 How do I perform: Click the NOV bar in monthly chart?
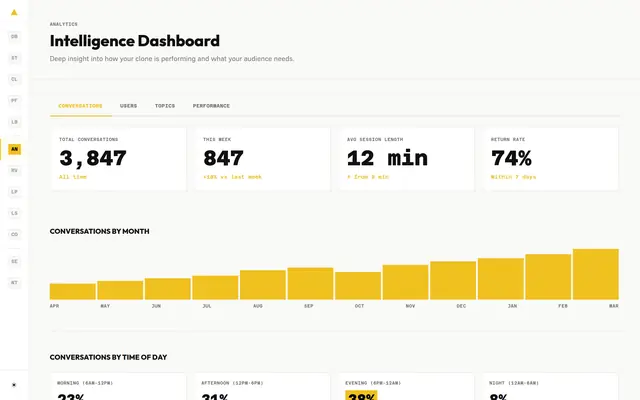pos(405,282)
